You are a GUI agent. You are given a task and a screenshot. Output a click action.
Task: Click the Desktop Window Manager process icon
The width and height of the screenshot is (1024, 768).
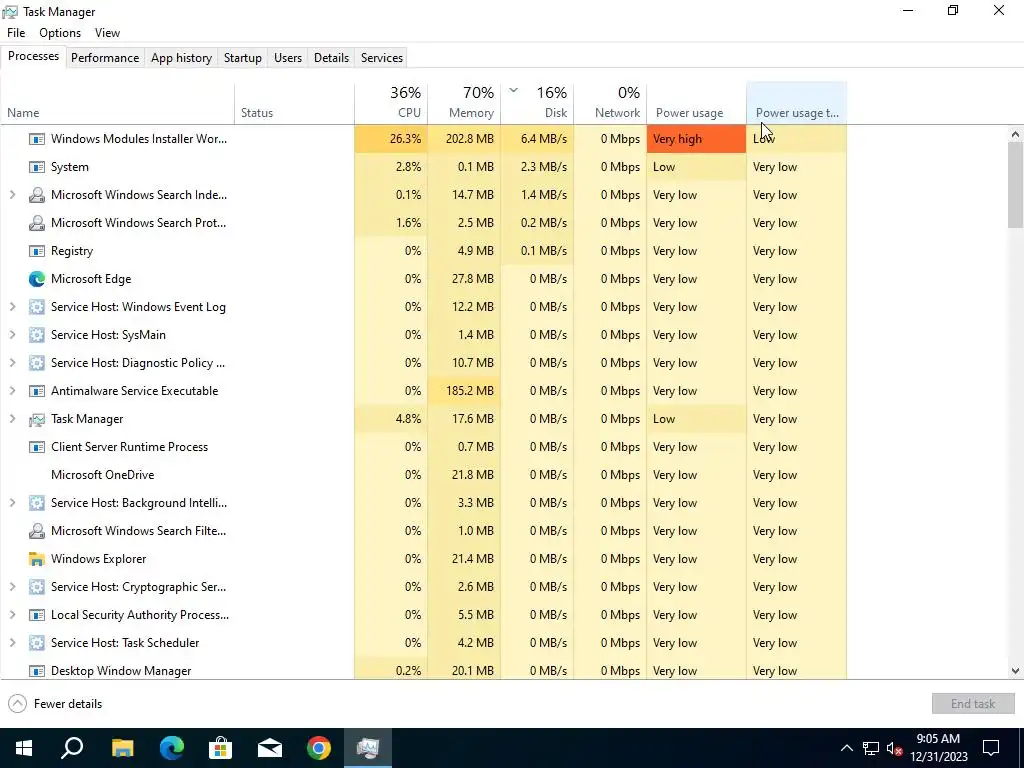tap(37, 671)
